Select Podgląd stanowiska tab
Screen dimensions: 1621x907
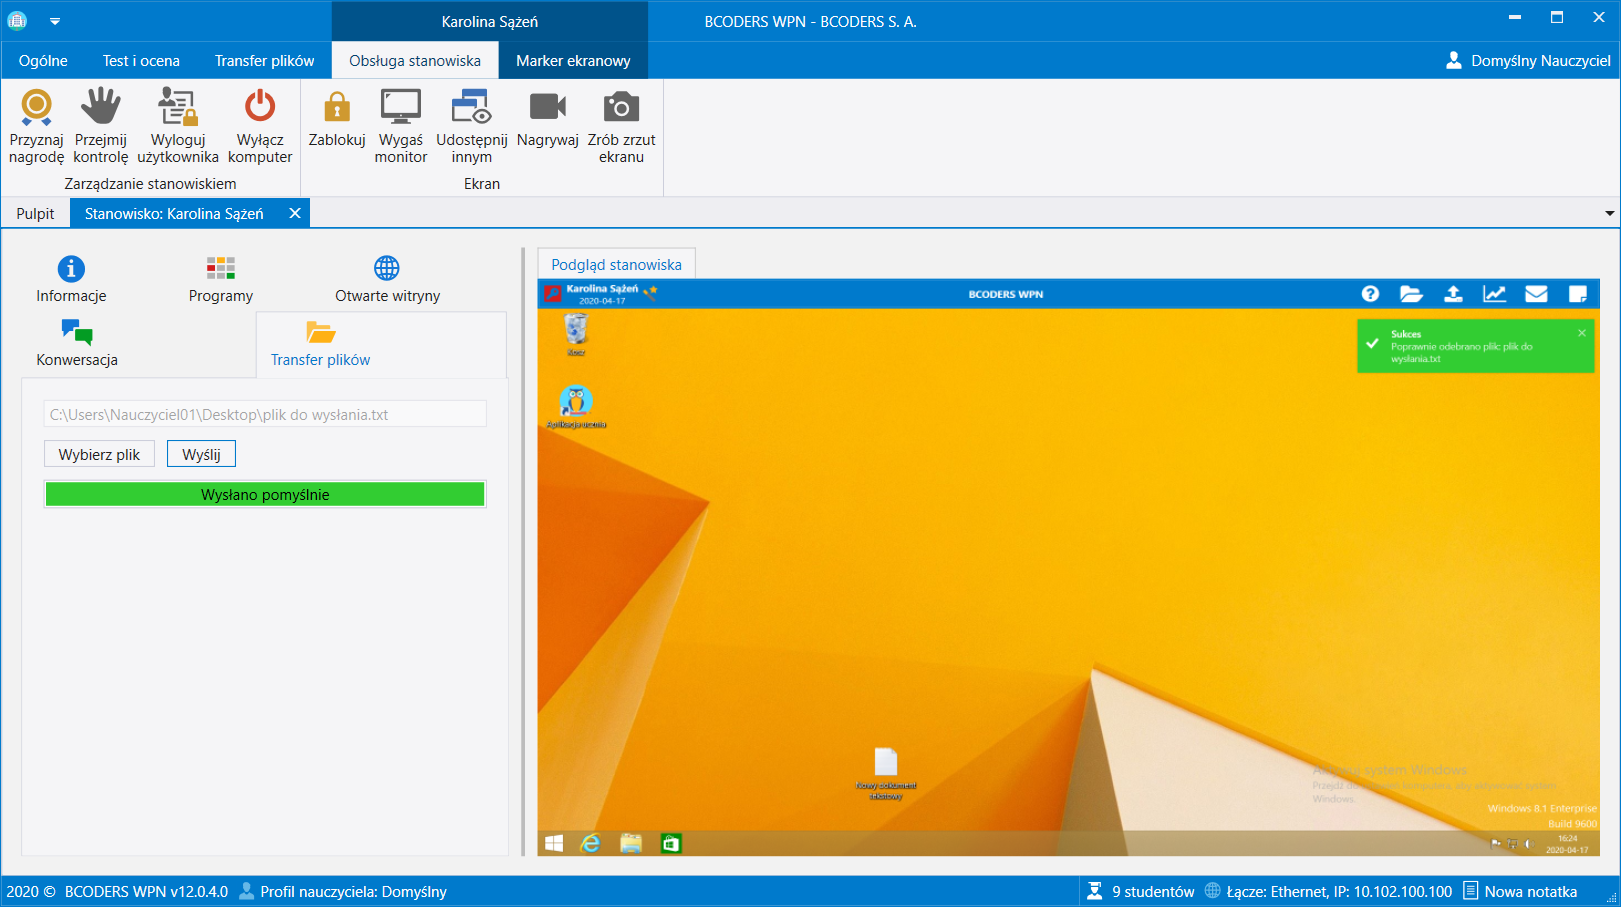(x=616, y=265)
